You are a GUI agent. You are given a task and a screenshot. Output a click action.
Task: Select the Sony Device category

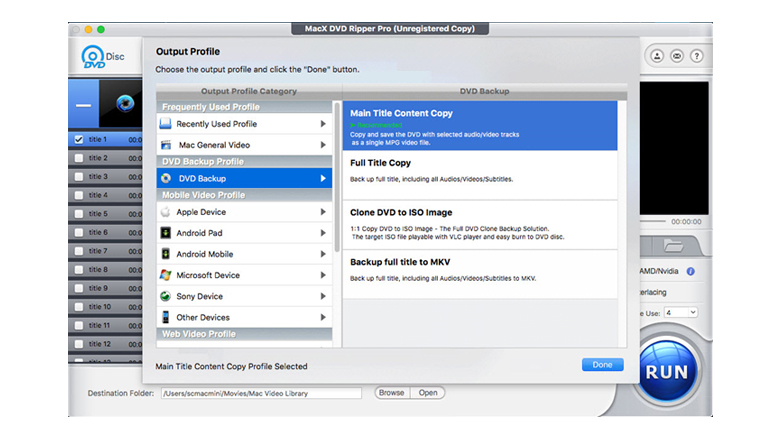244,296
